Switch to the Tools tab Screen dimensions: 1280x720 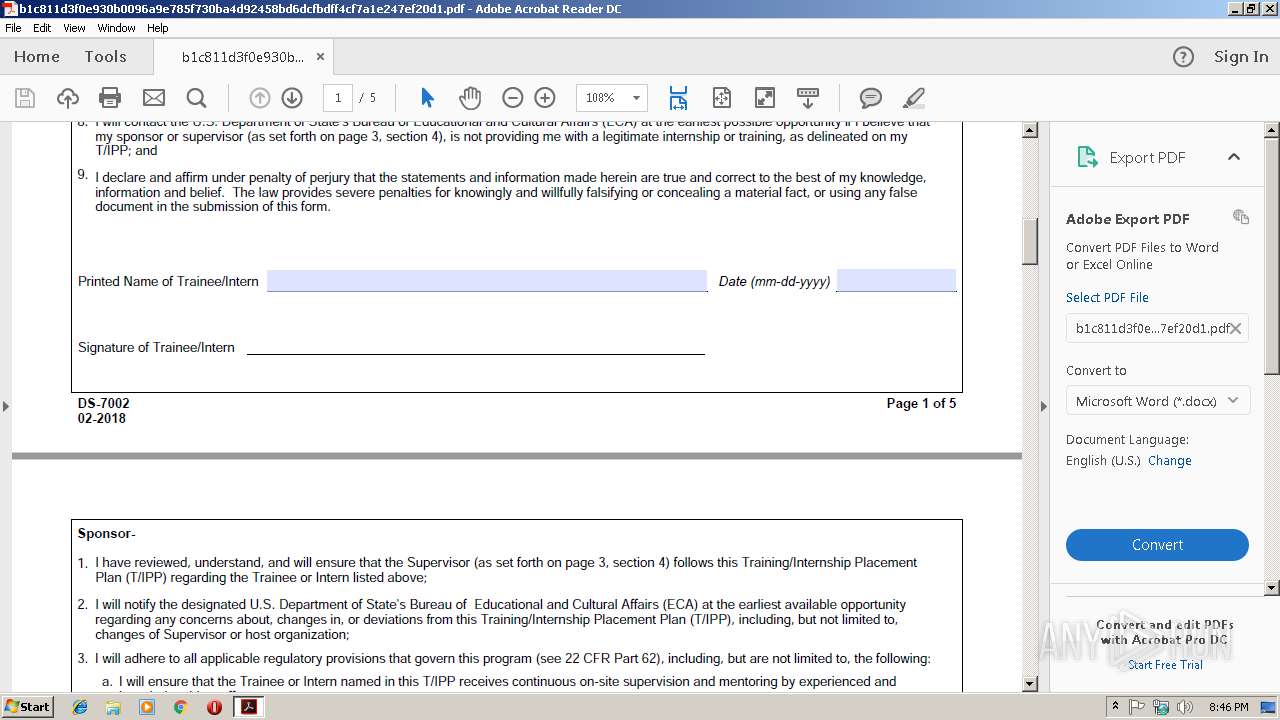click(105, 57)
